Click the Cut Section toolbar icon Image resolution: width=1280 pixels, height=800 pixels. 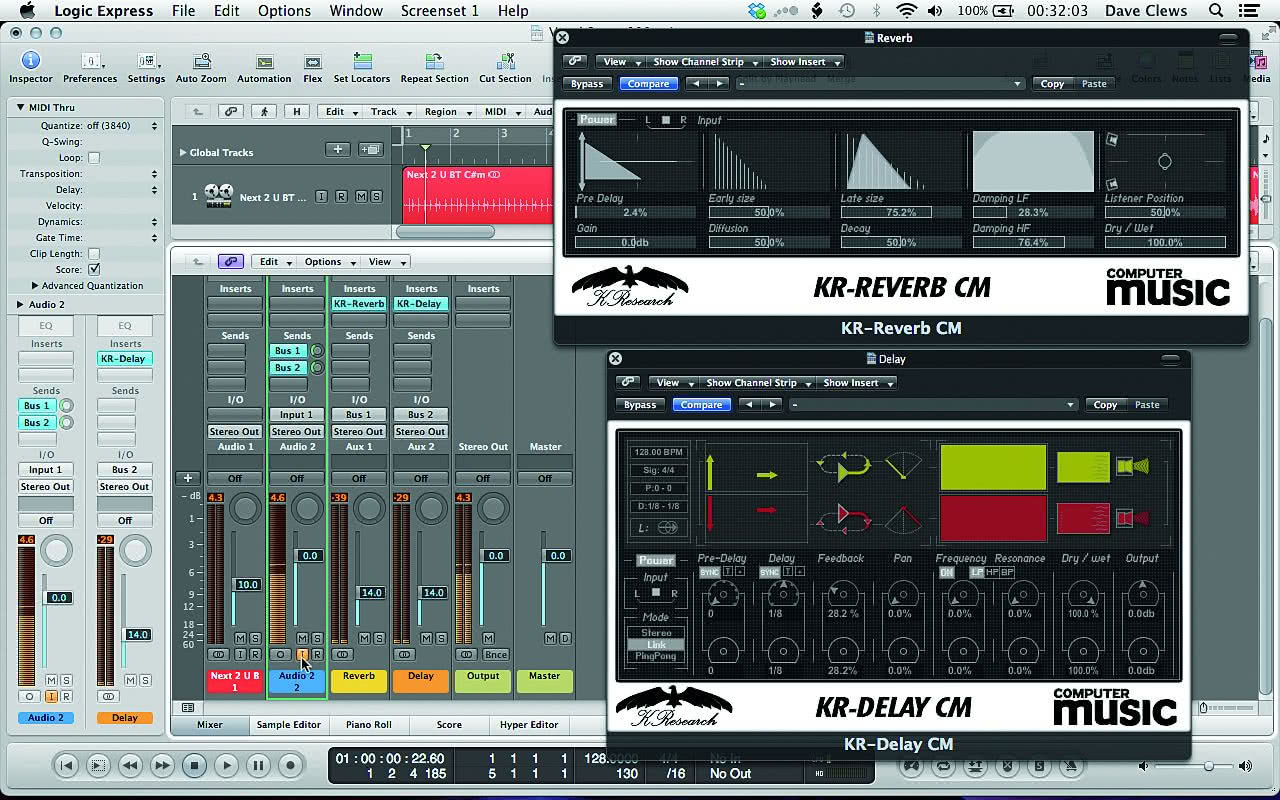click(505, 61)
